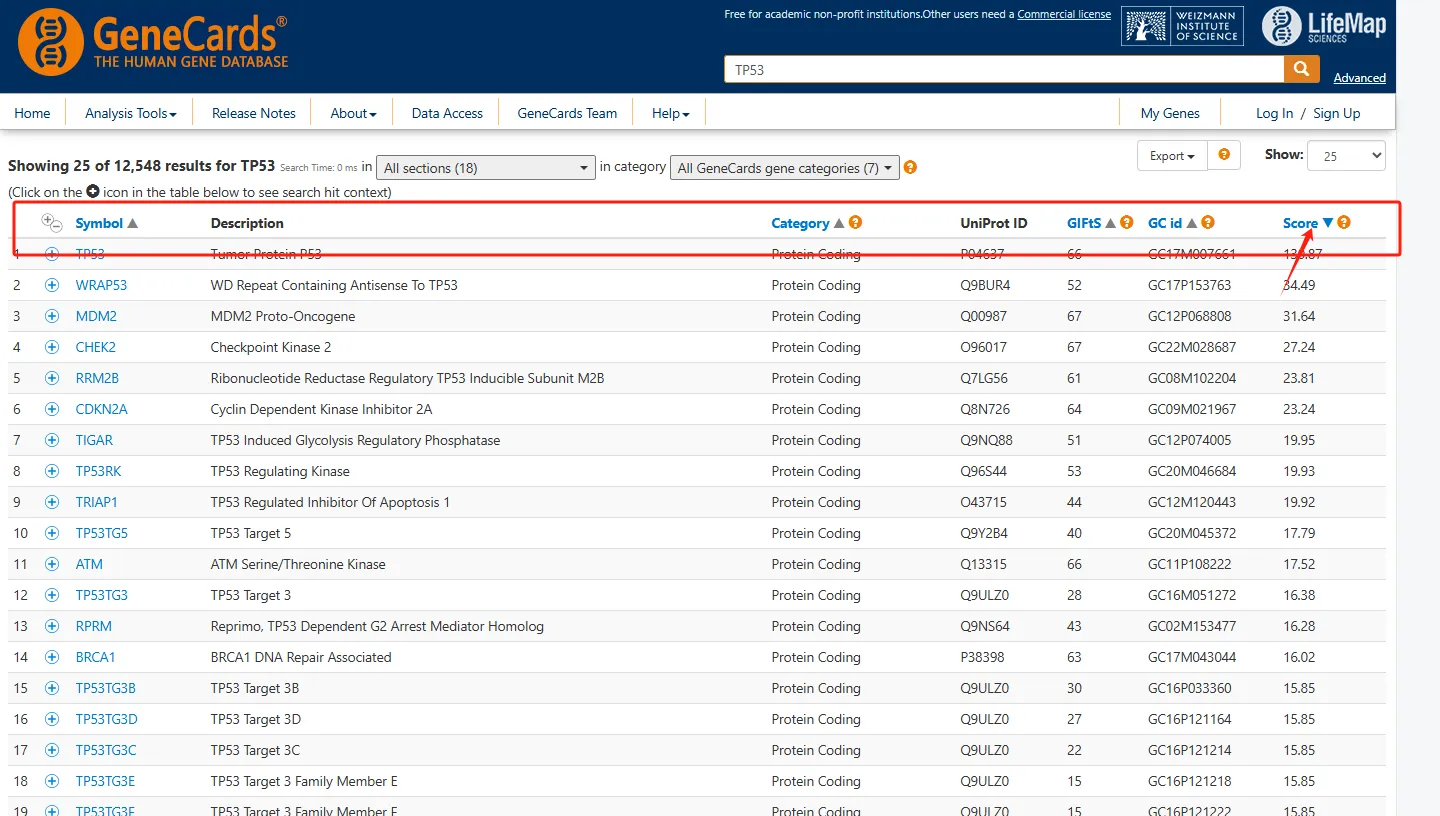
Task: Click the expand/collapse all rows icon
Action: pyautogui.click(x=52, y=223)
